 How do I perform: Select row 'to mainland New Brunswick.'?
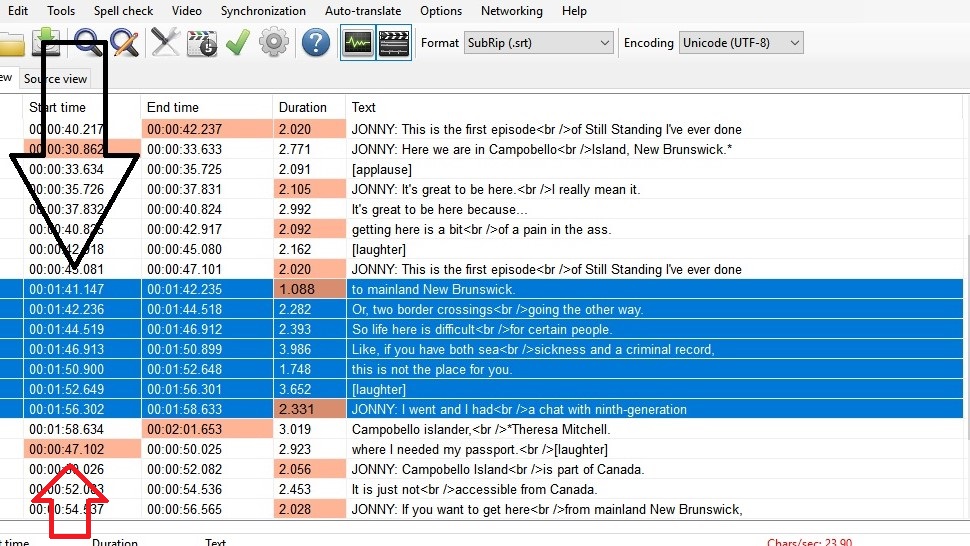[x=481, y=289]
